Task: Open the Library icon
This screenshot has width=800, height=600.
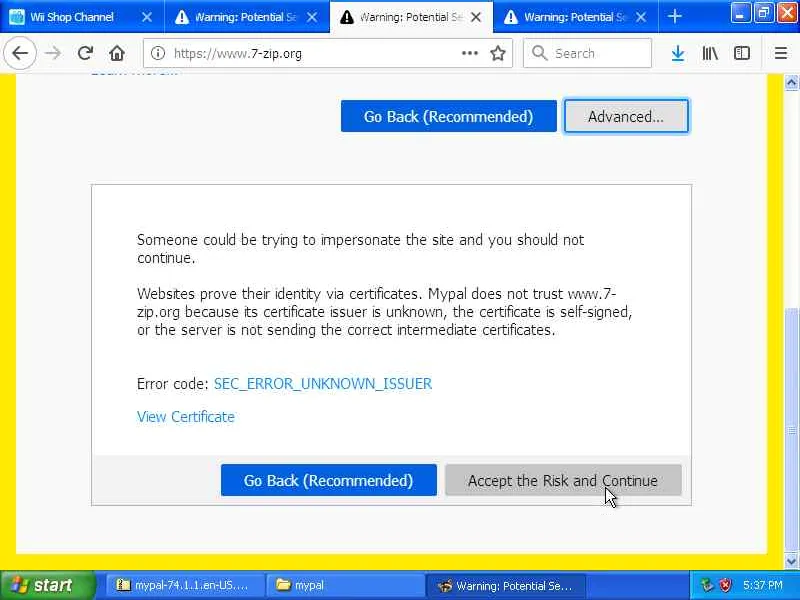Action: tap(710, 53)
